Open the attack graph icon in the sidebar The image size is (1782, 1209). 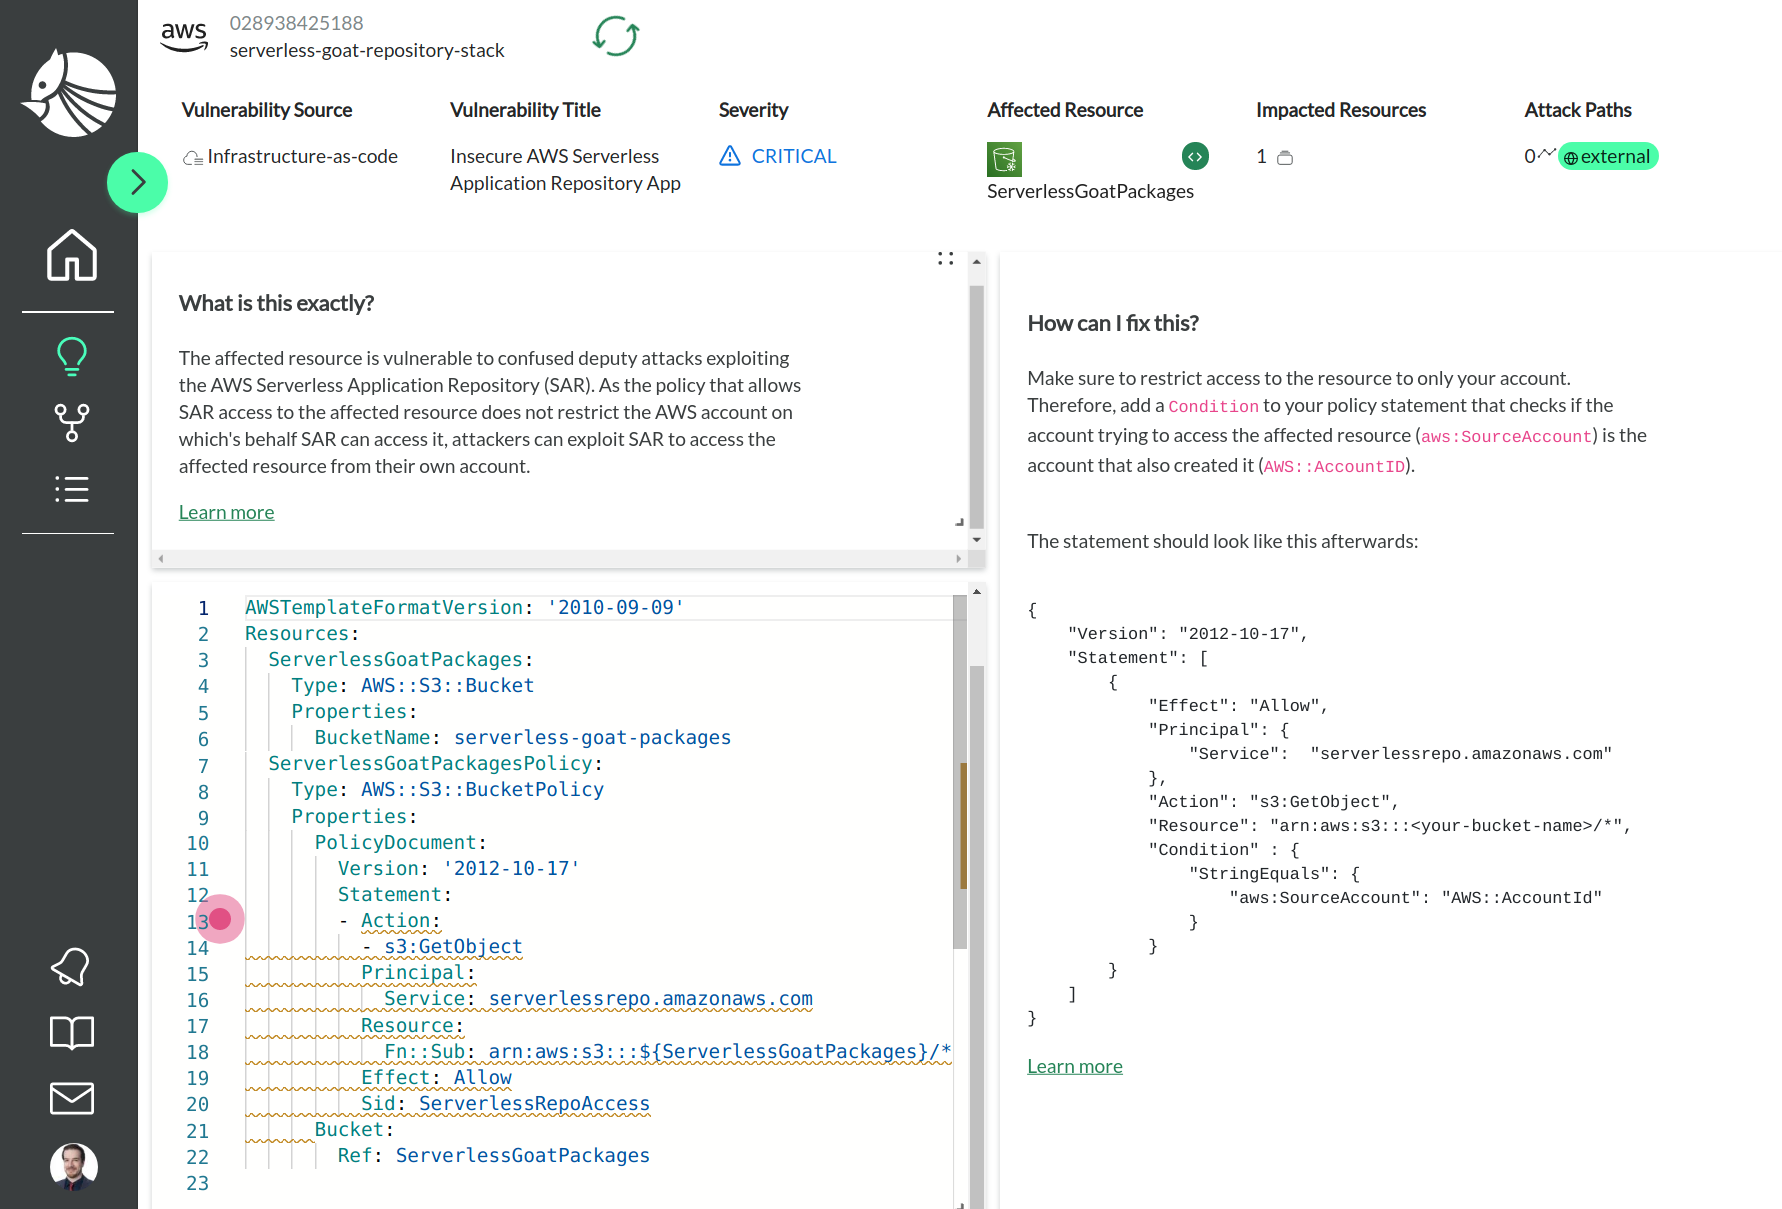[70, 422]
